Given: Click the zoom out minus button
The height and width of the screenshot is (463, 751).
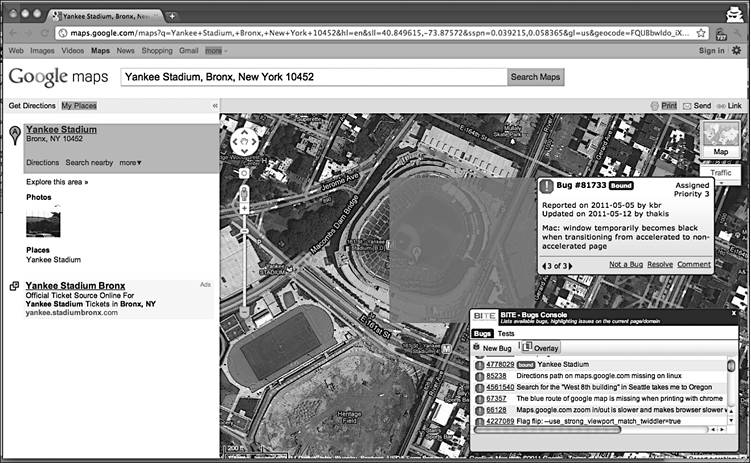Looking at the screenshot, I should point(244,313).
